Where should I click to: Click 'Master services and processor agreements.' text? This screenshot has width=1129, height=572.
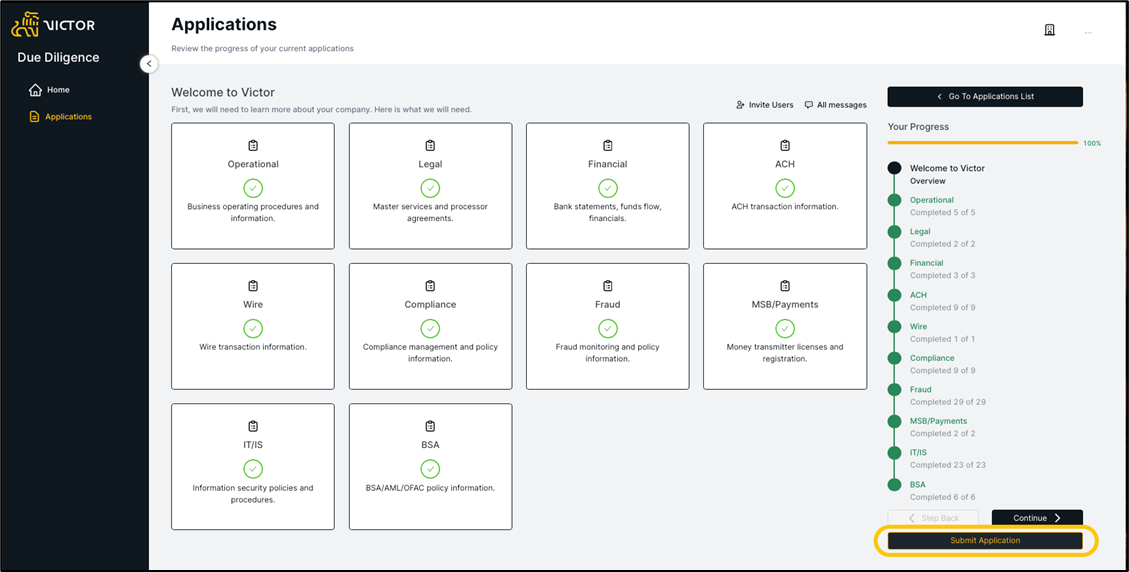pyautogui.click(x=430, y=213)
